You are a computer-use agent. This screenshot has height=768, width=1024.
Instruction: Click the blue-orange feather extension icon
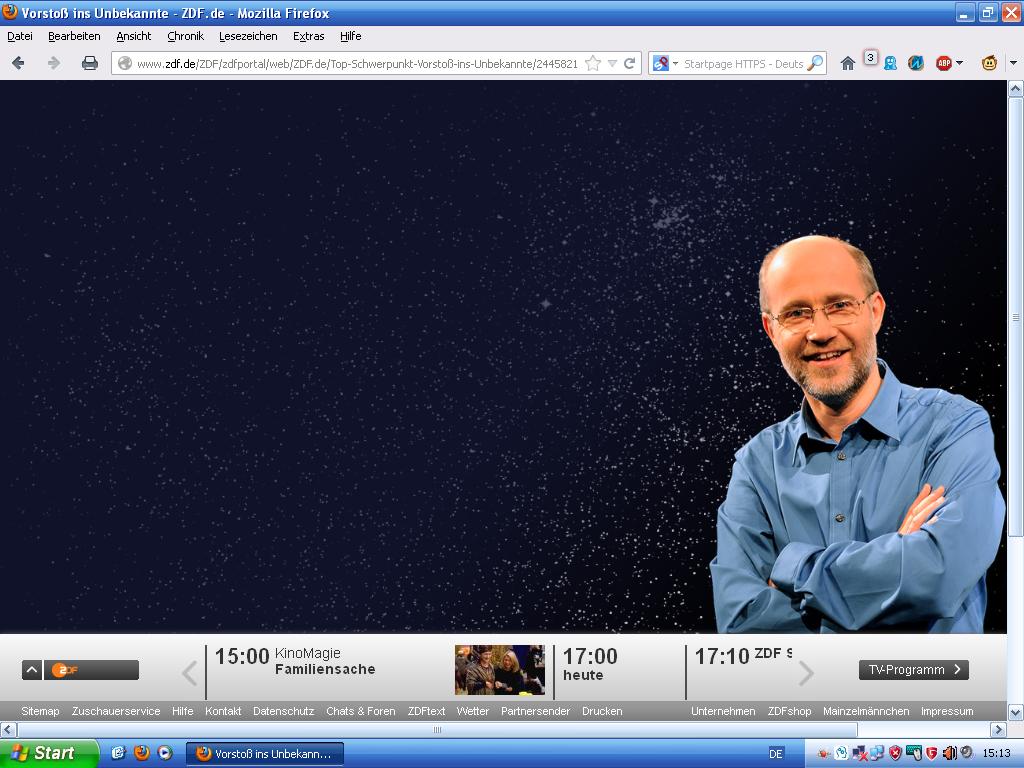[916, 63]
